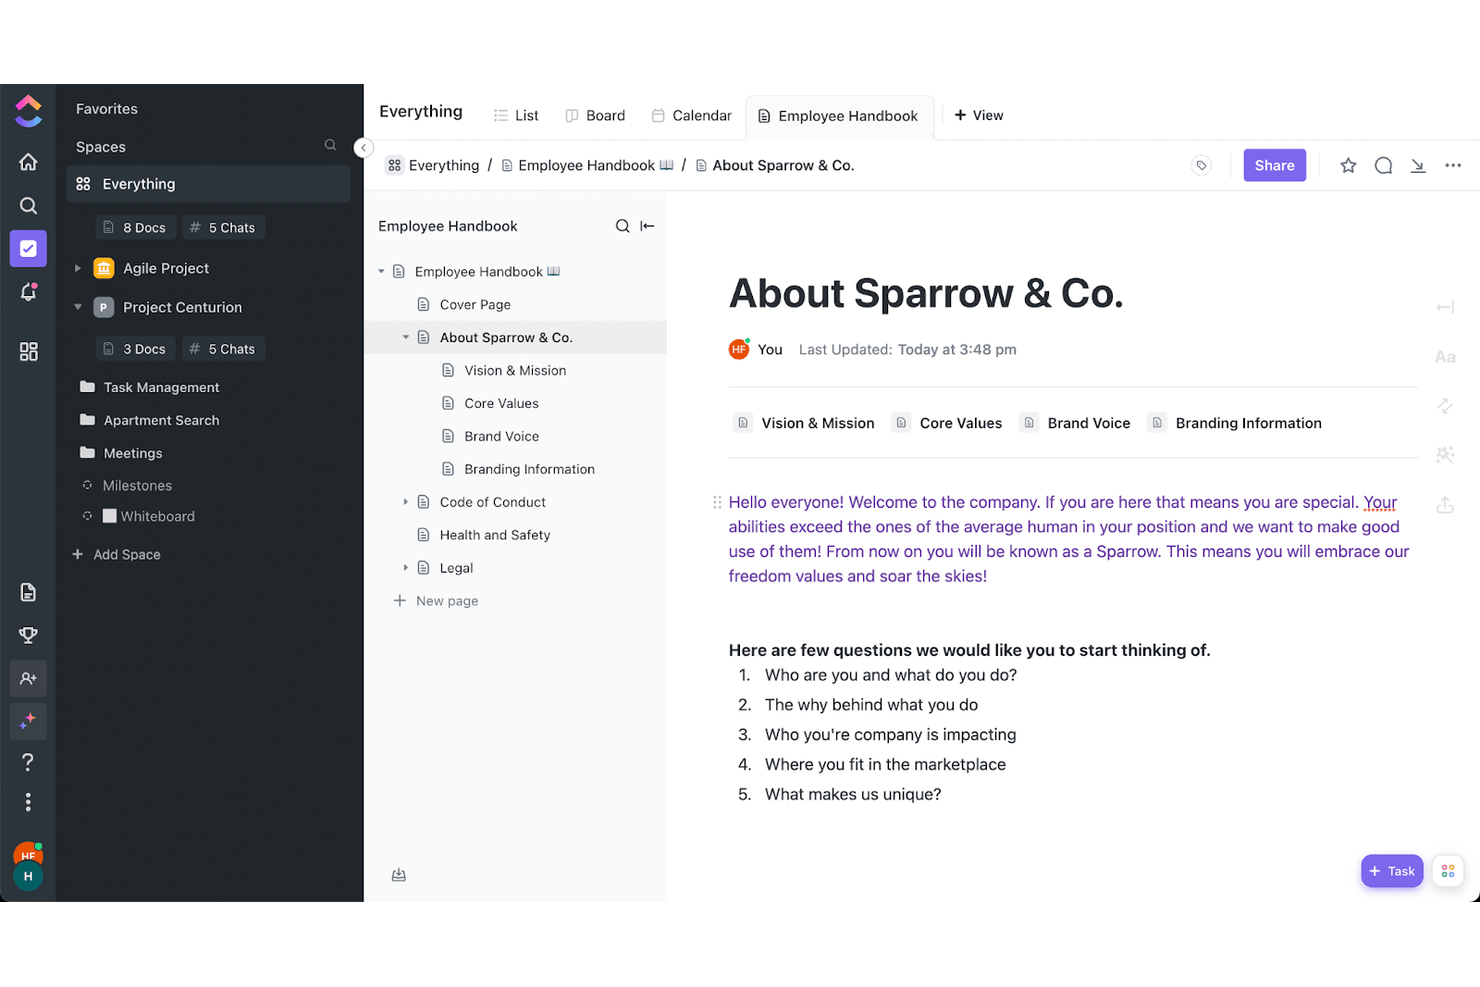Open notifications bell in left rail
1480x987 pixels.
[28, 292]
